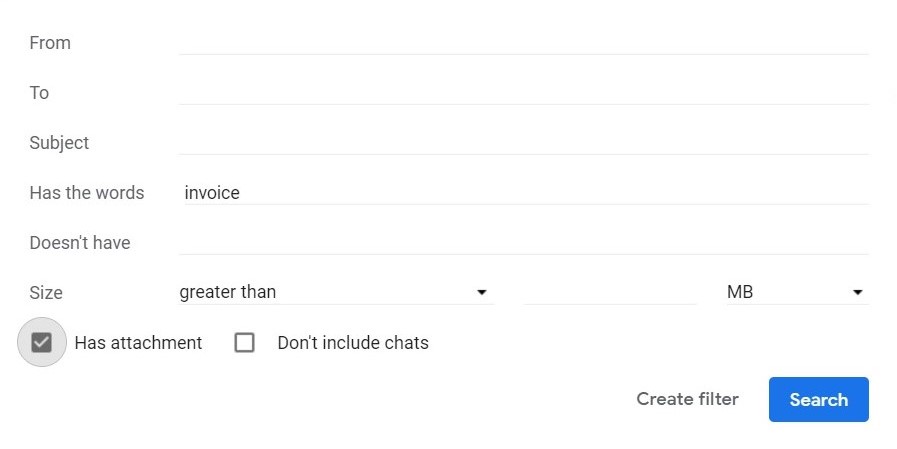Click the Create filter button
Viewport: 897px width, 449px height.
point(687,399)
